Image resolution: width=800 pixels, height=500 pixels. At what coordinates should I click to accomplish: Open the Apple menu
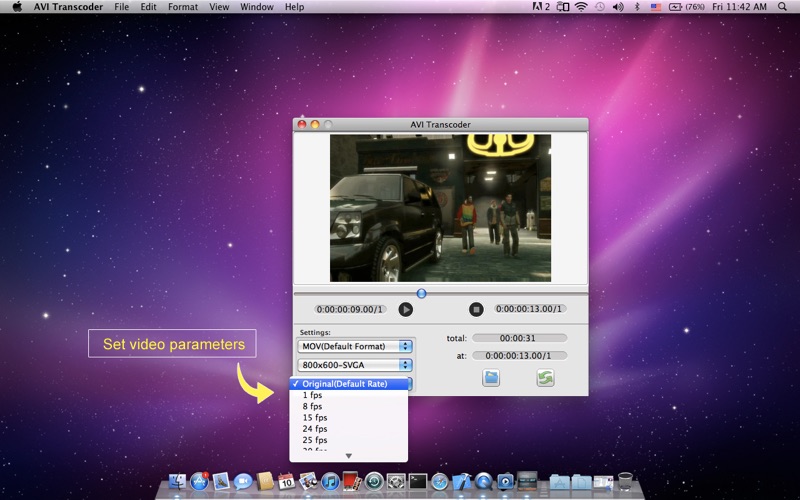tap(17, 7)
